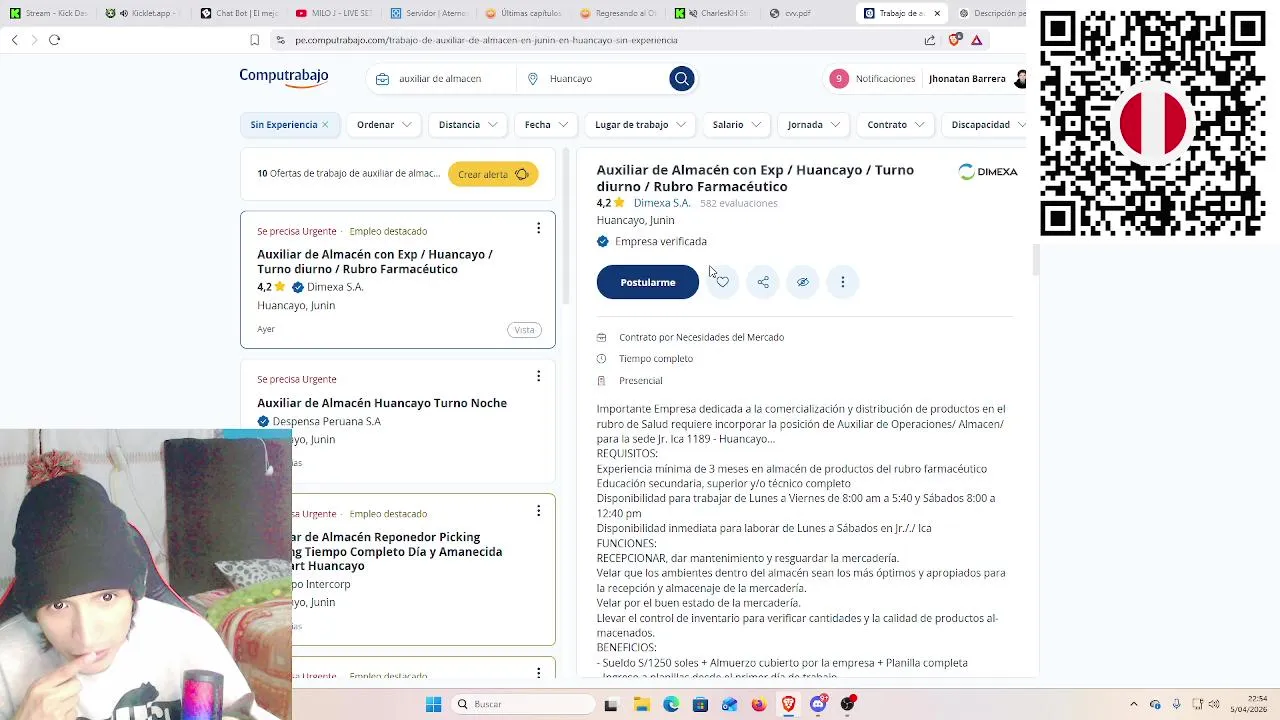Image resolution: width=1280 pixels, height=720 pixels.
Task: Open Lugar de trabajo filter
Action: click(x=640, y=125)
